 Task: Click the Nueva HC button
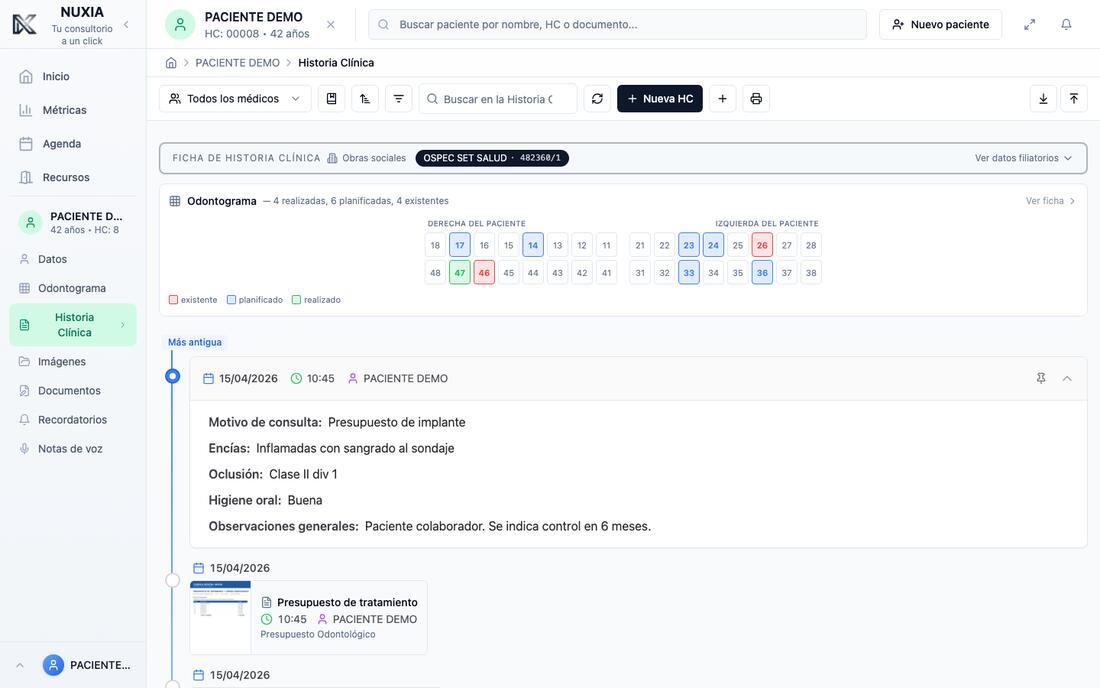click(659, 99)
